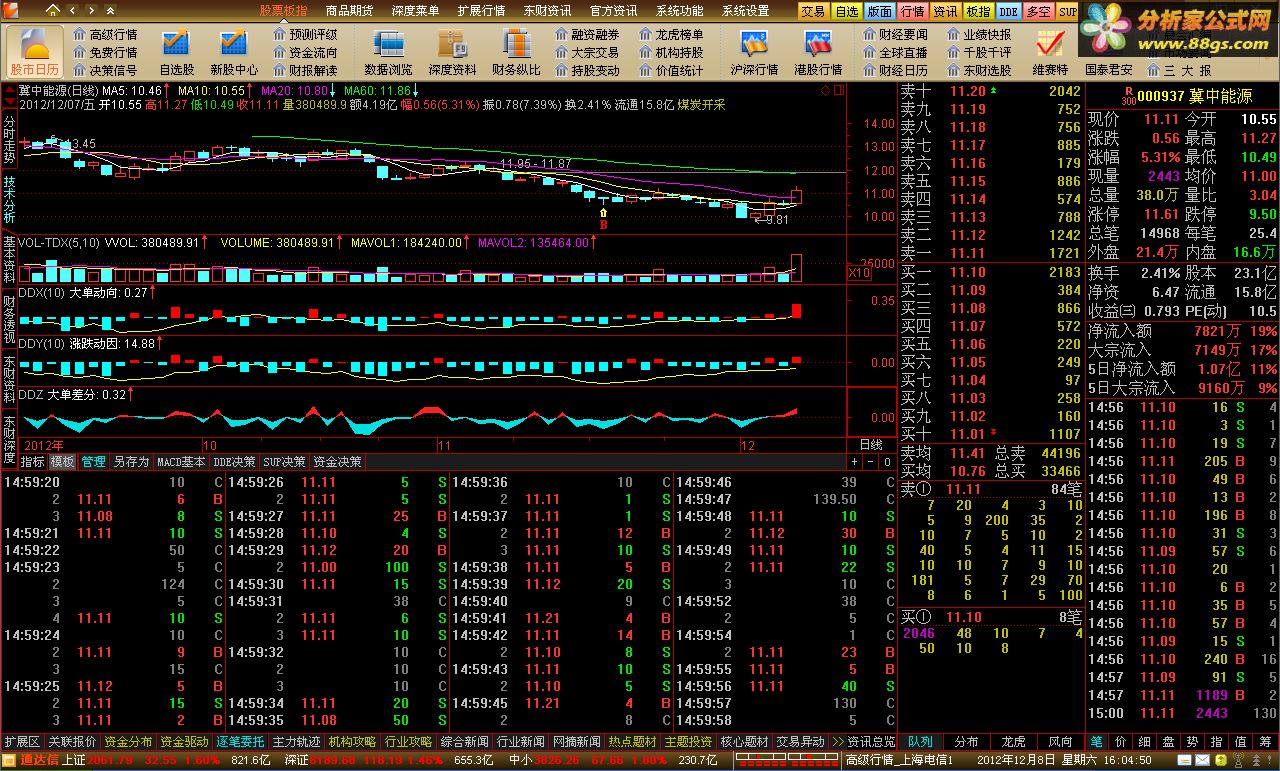Click 高级行情 toolbar item
Image resolution: width=1280 pixels, height=771 pixels.
click(105, 34)
